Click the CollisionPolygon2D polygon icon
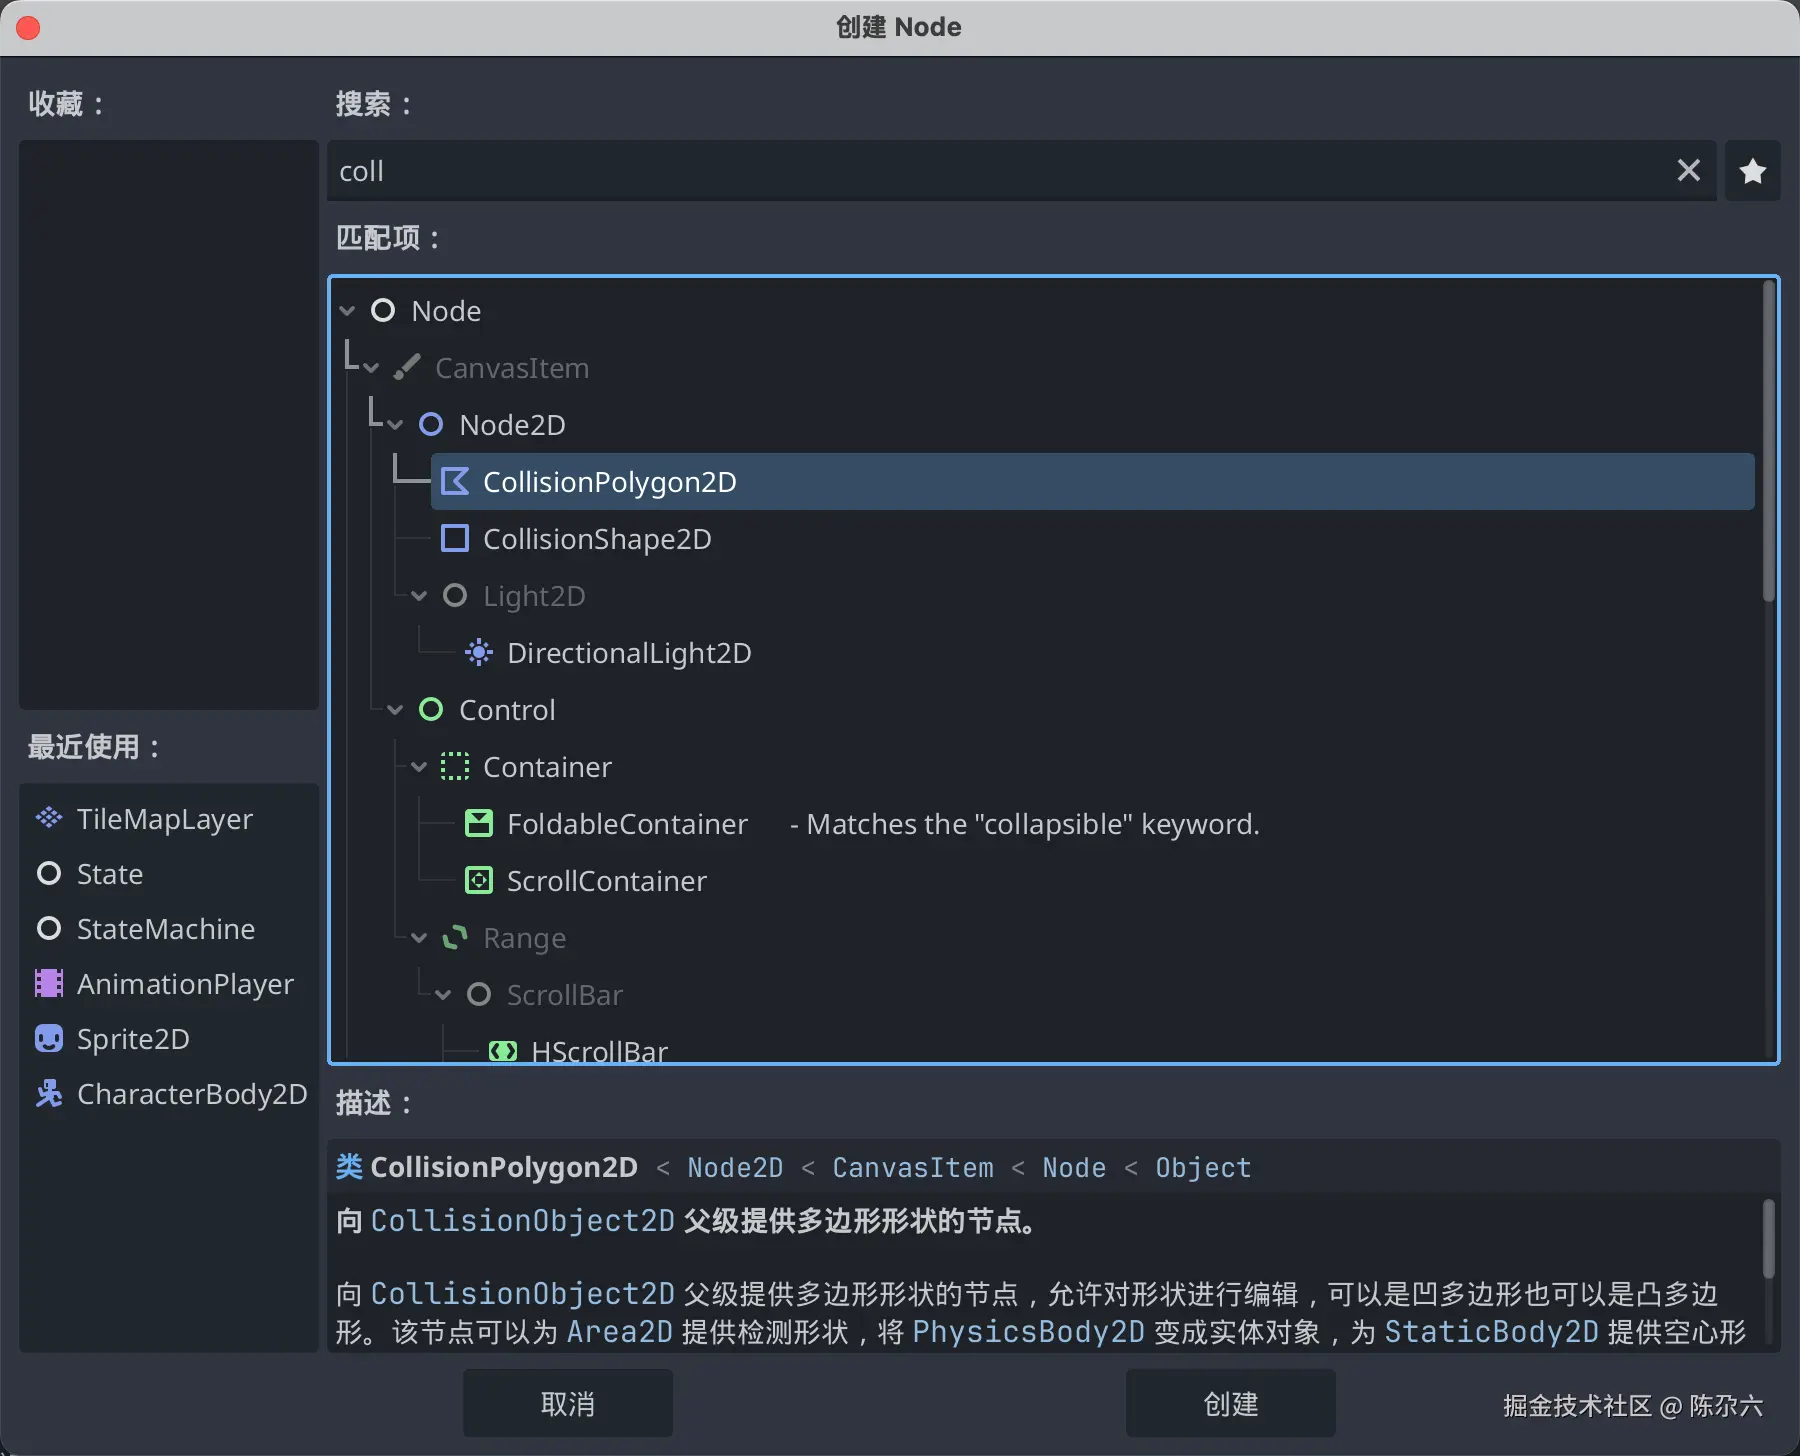 455,482
